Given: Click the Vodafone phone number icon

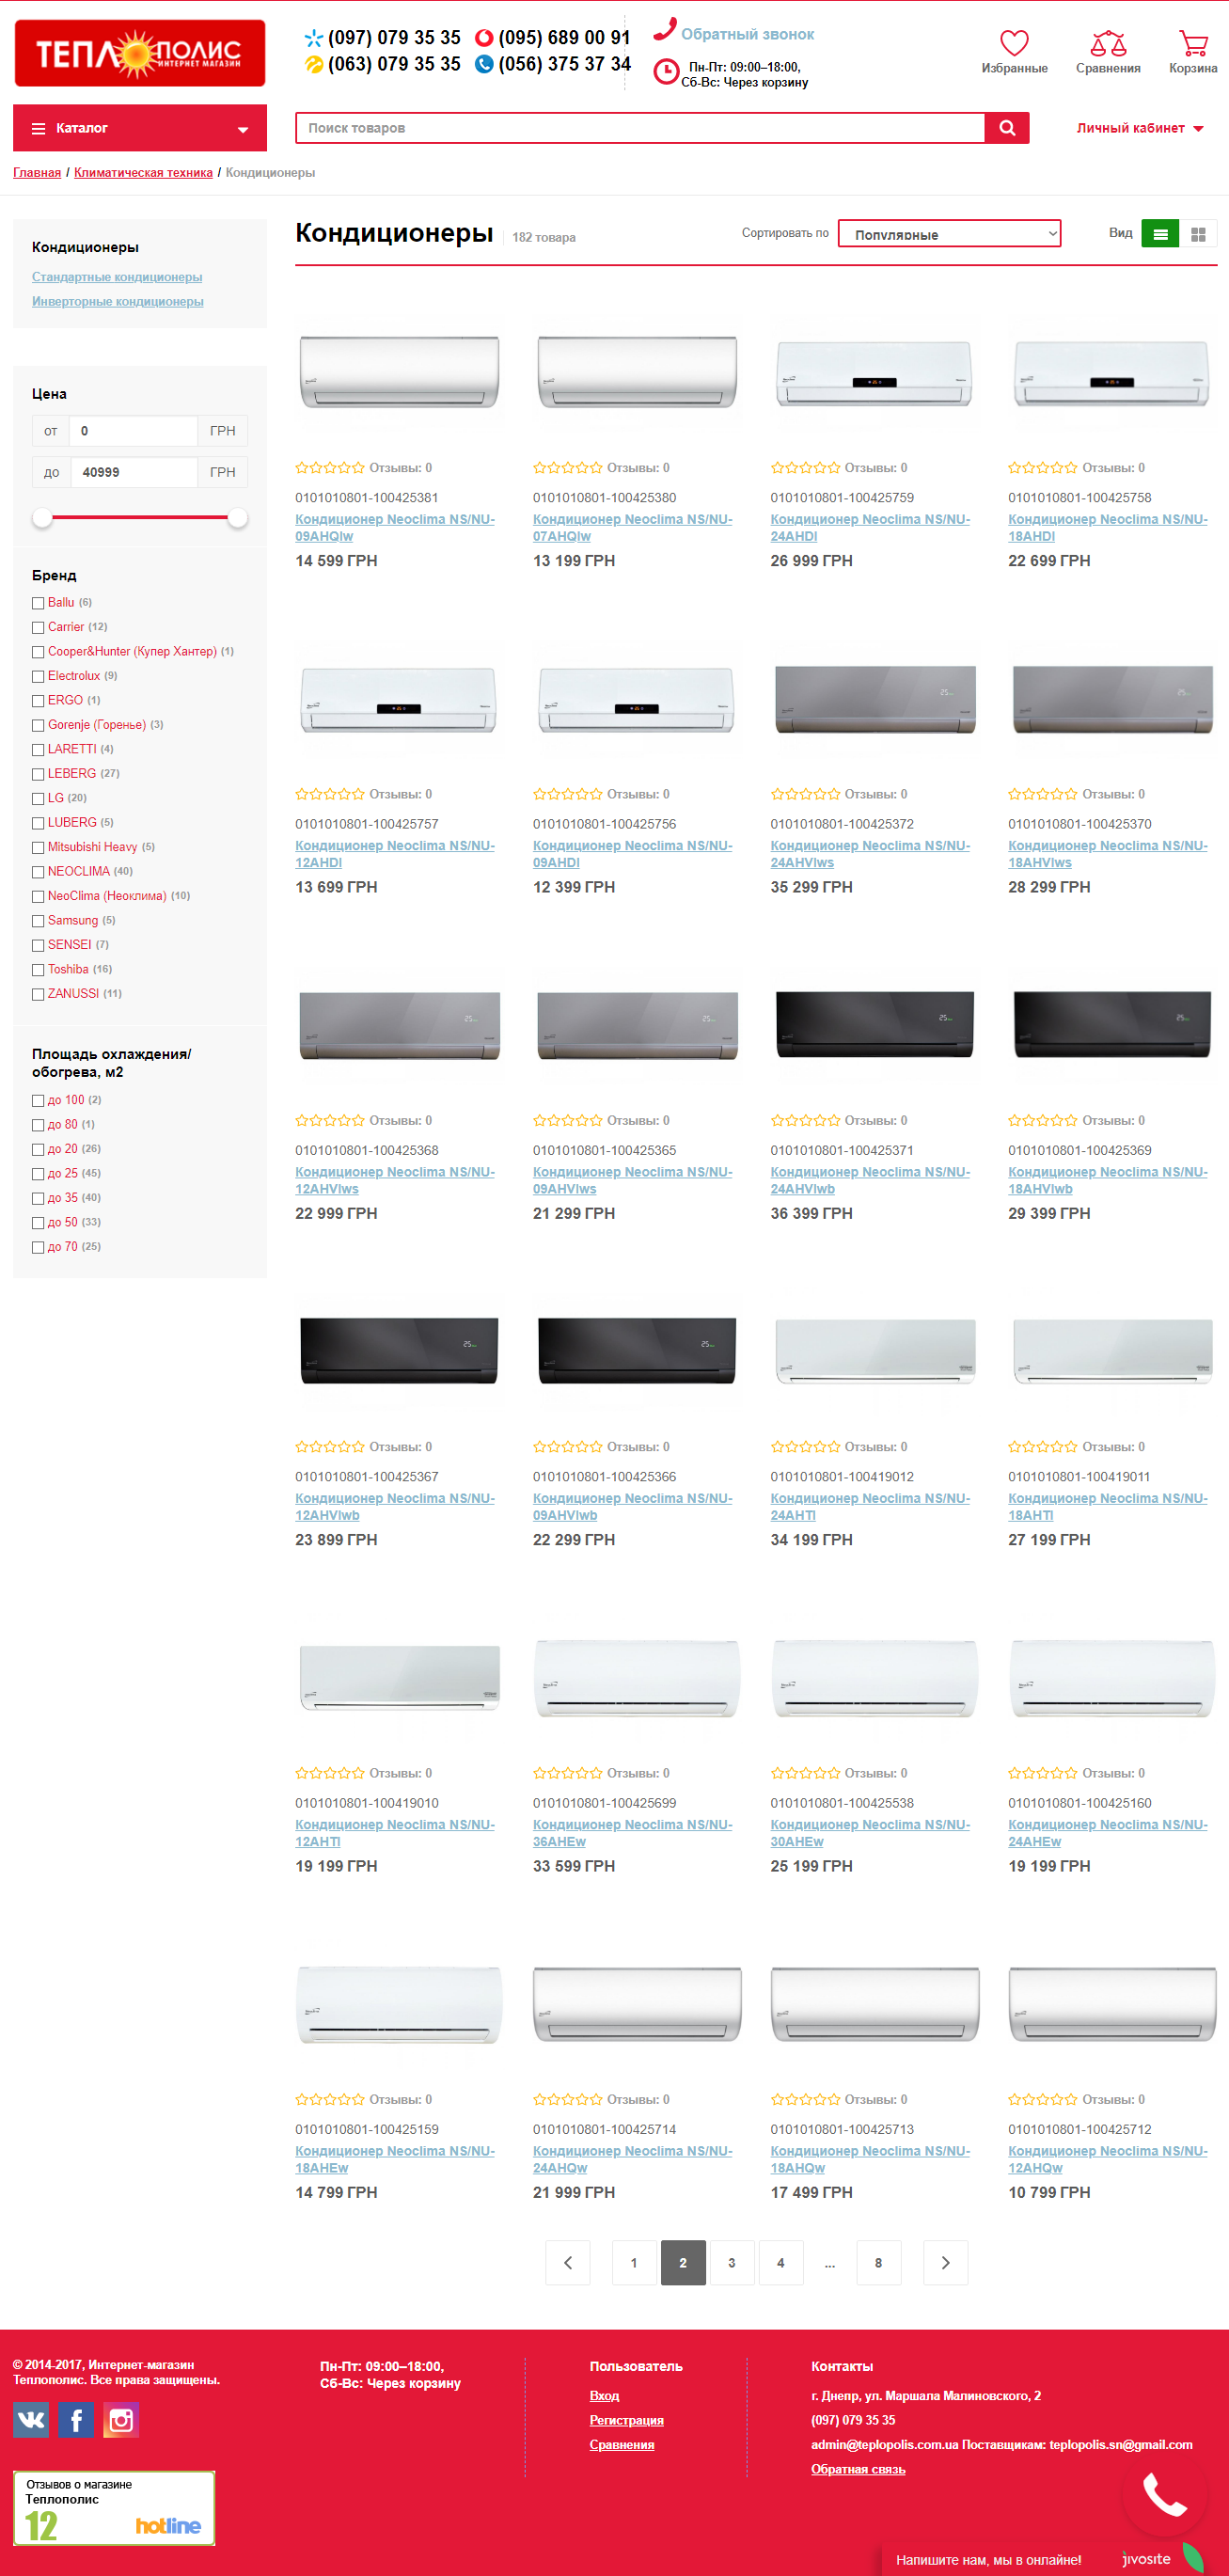Looking at the screenshot, I should [484, 38].
